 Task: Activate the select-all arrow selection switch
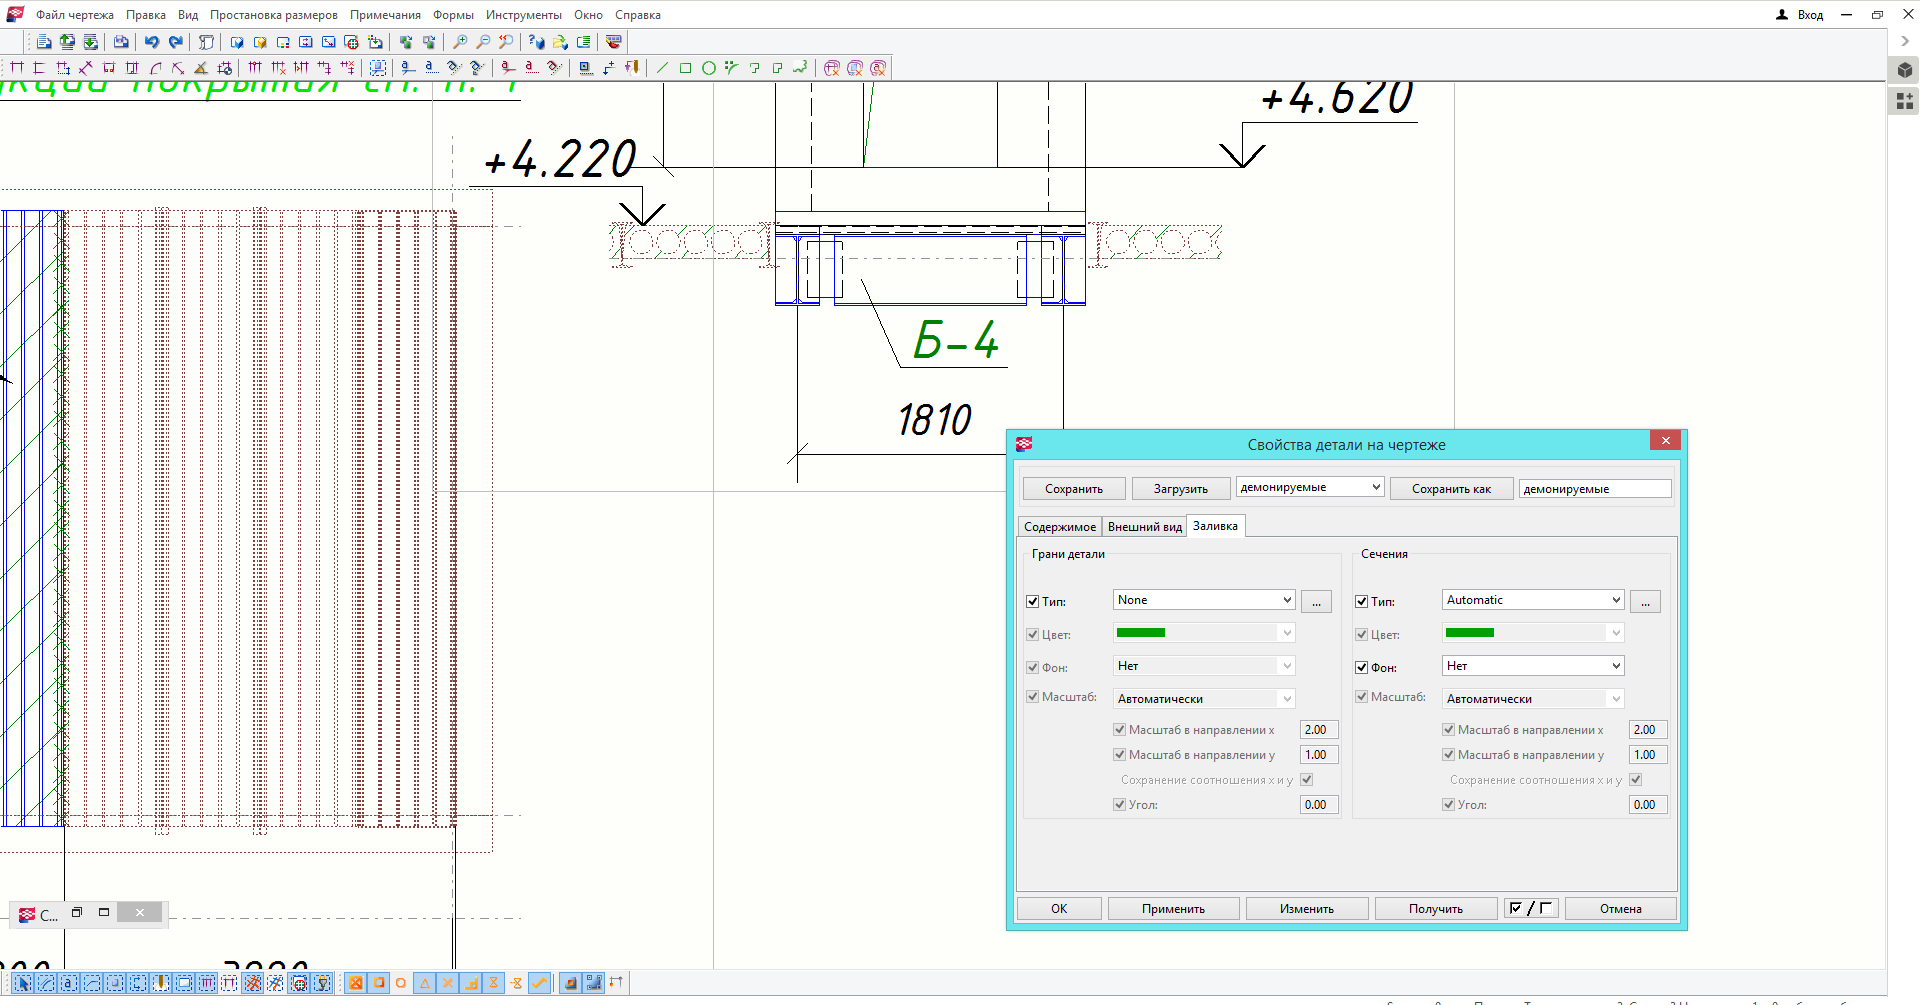tap(23, 983)
